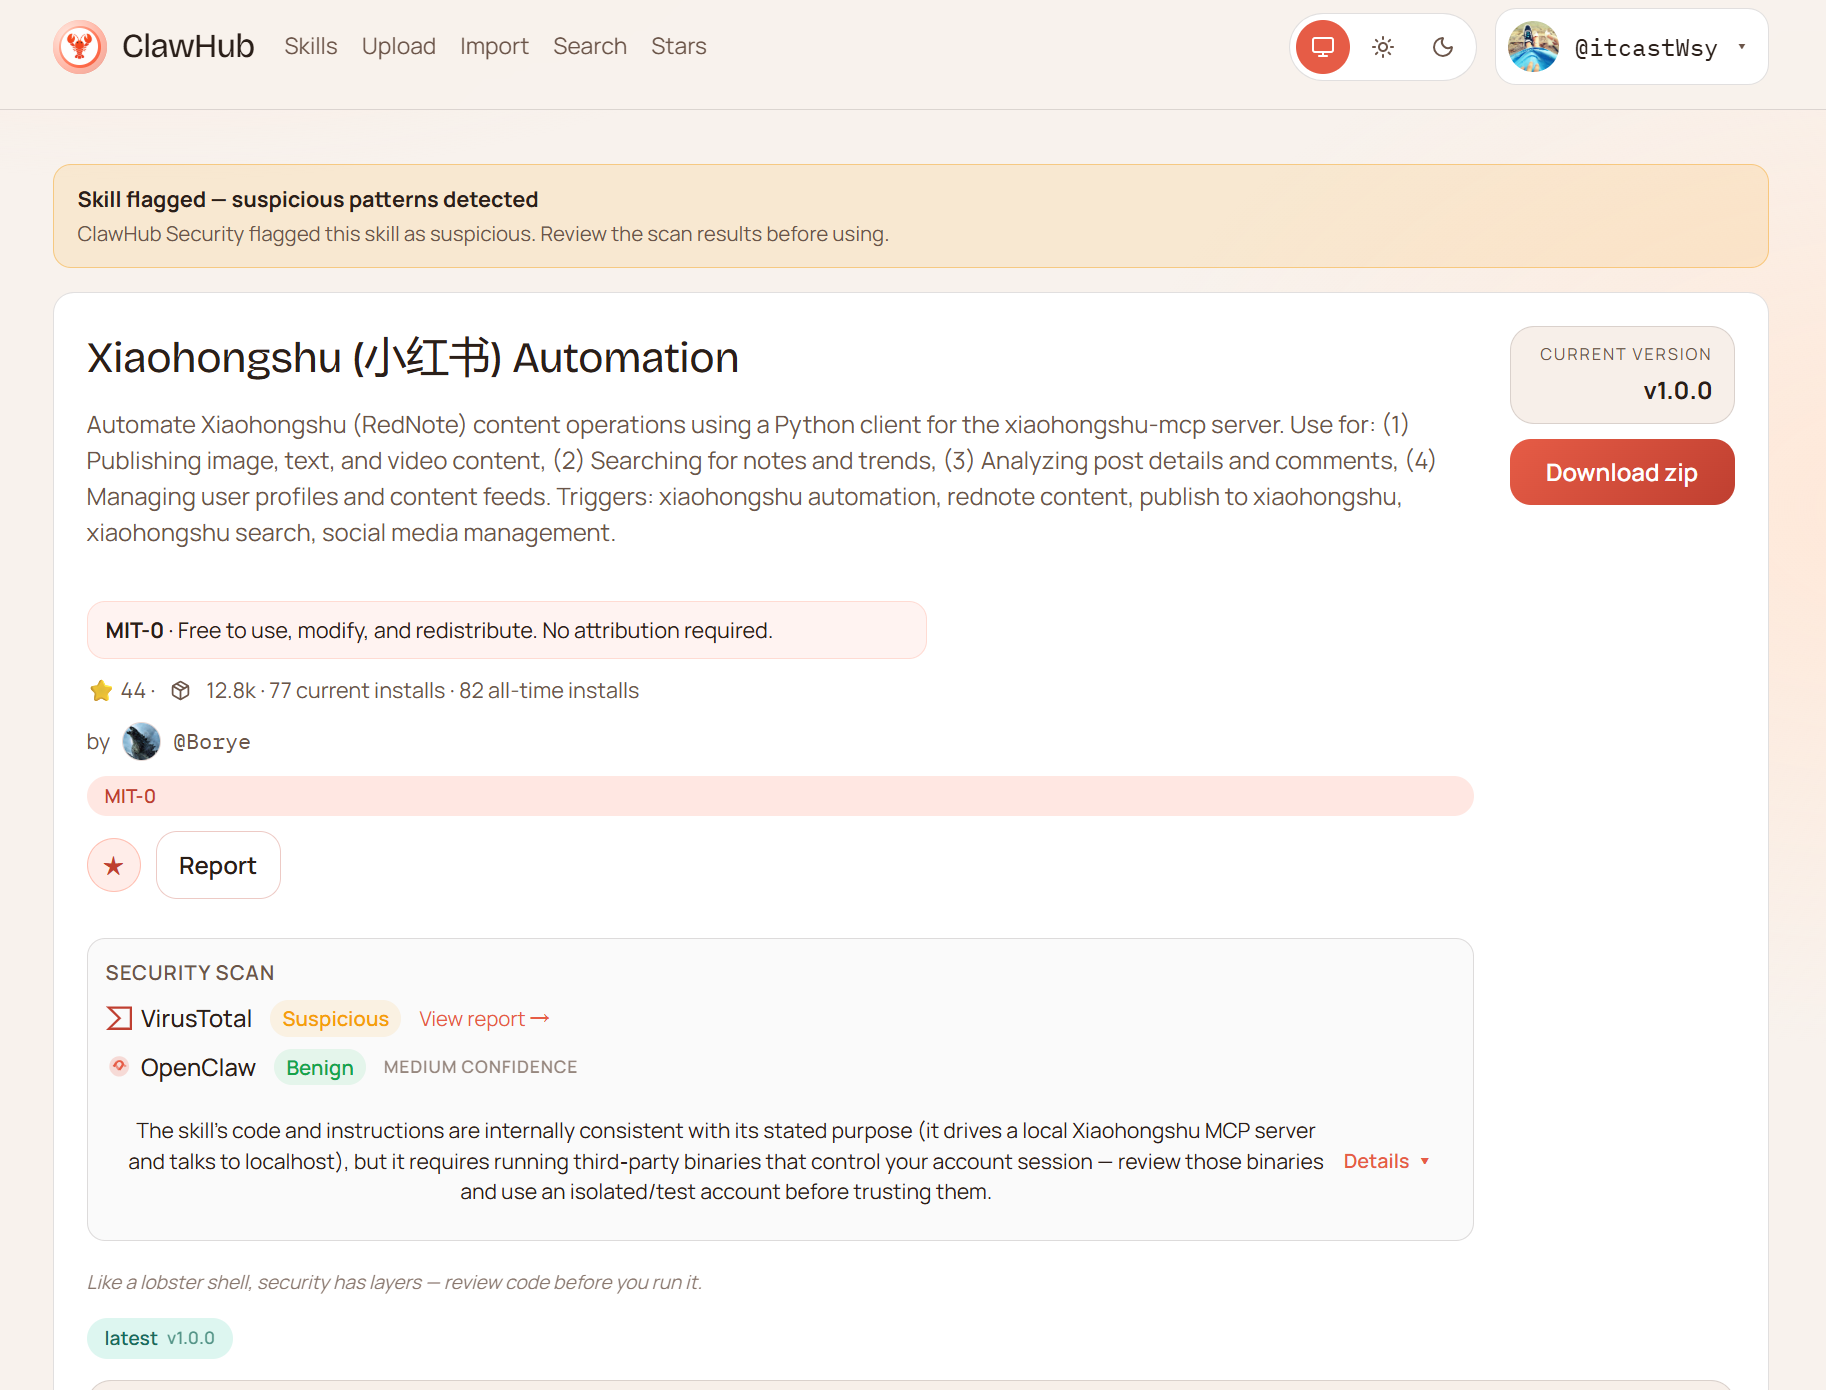Open the Skills nav menu
1826x1390 pixels.
point(310,47)
